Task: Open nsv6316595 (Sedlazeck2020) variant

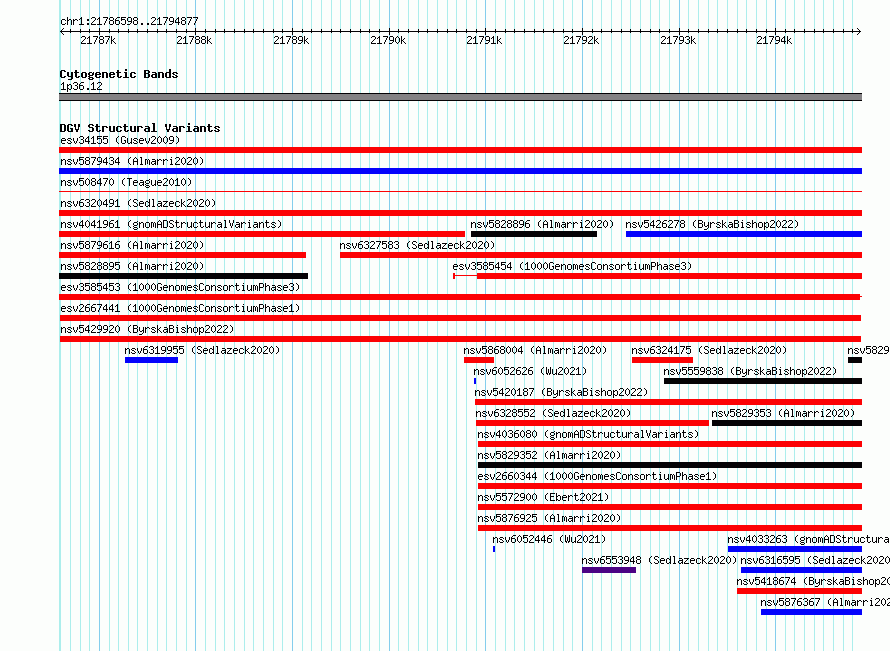Action: point(815,560)
